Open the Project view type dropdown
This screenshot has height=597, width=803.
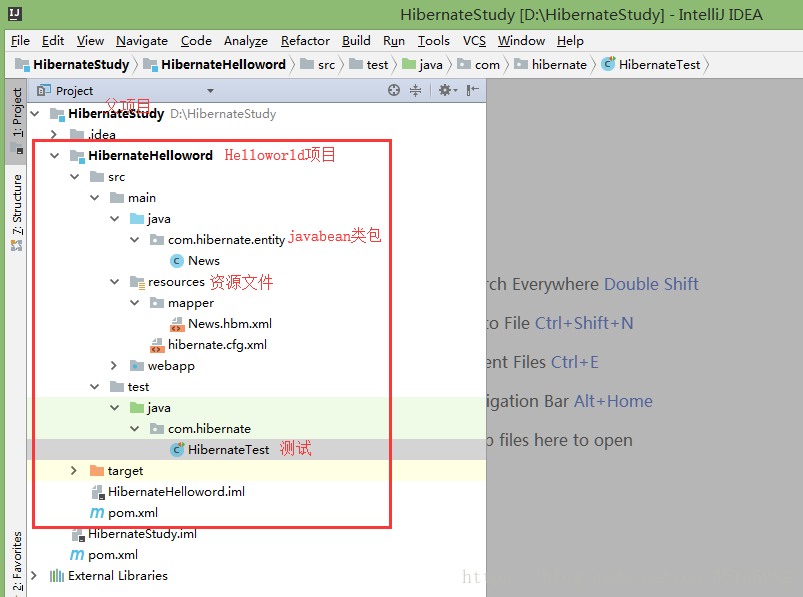(x=210, y=91)
